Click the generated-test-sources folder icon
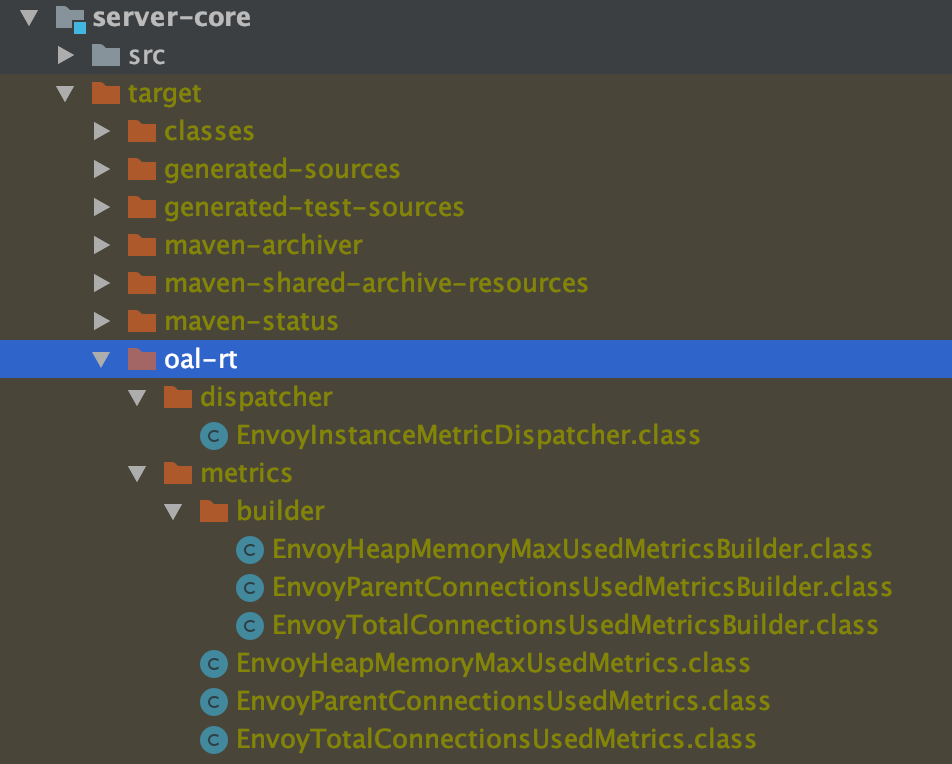 tap(142, 207)
